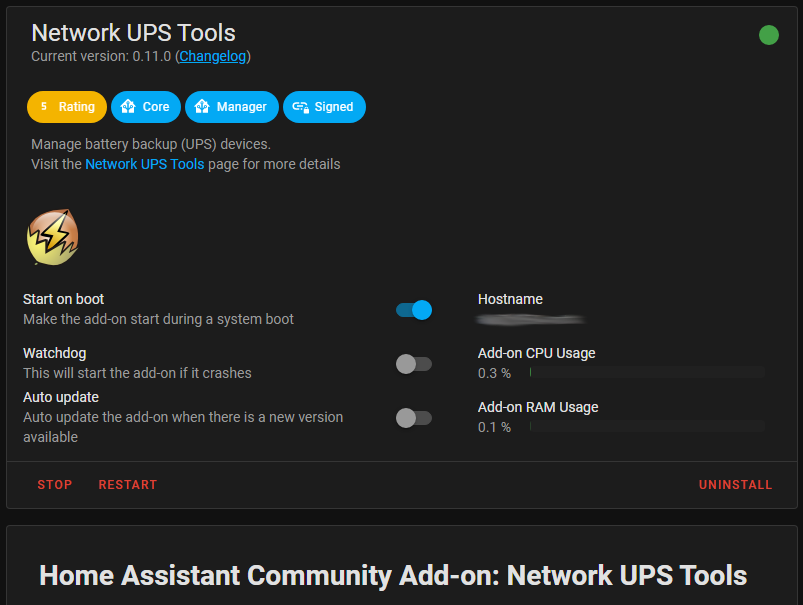Image resolution: width=803 pixels, height=605 pixels.
Task: Click the Home Assistant icon in Manager chip
Action: (202, 107)
